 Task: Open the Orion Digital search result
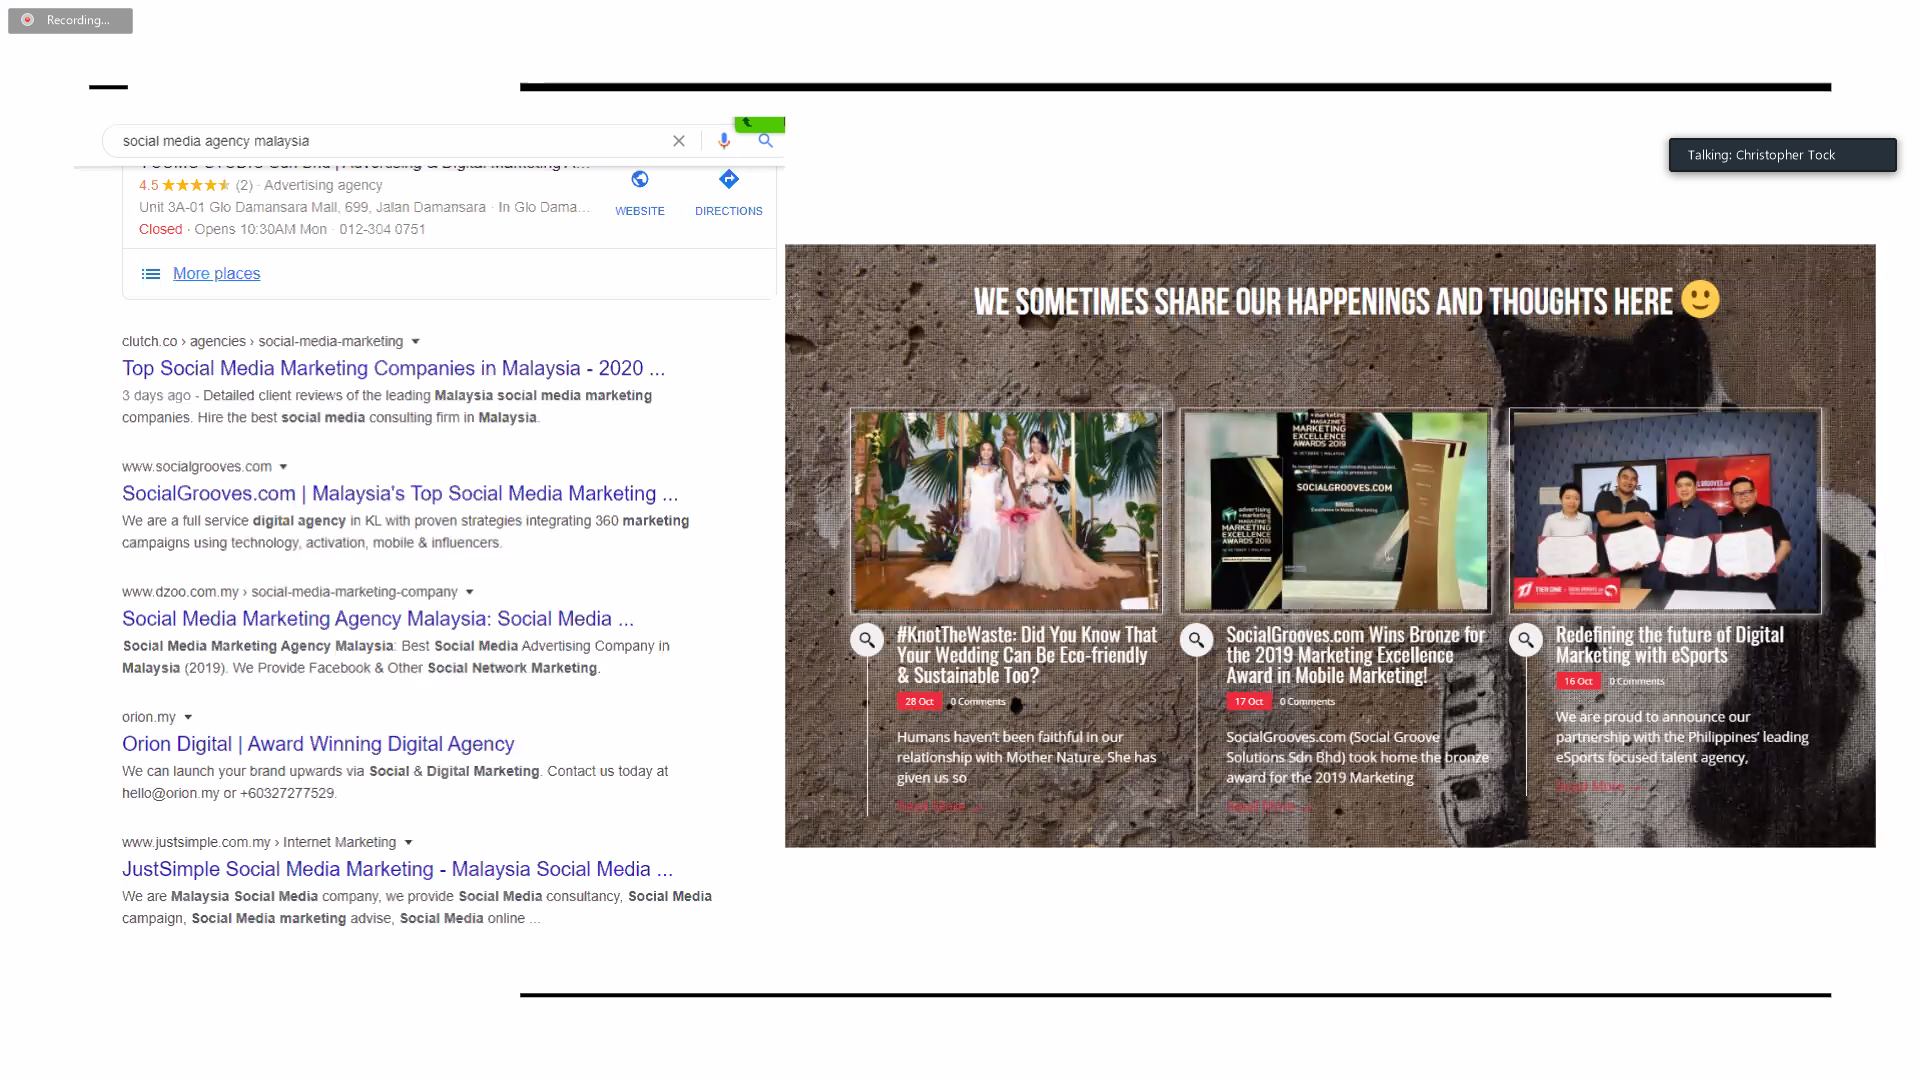point(318,744)
